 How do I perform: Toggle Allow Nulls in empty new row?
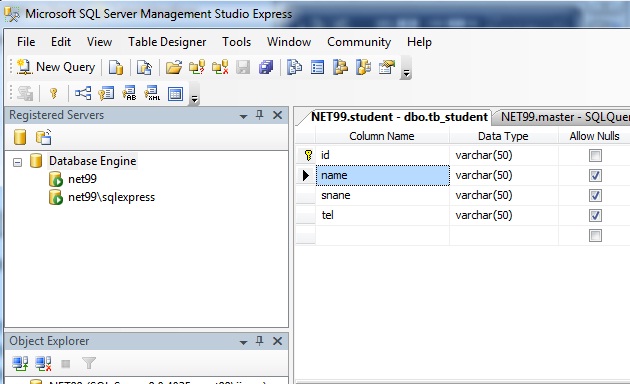click(595, 235)
